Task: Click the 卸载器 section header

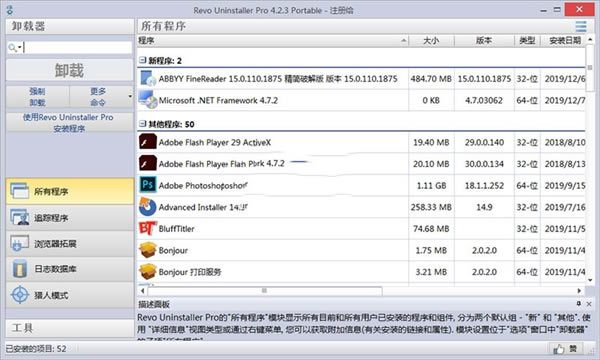Action: [x=70, y=26]
